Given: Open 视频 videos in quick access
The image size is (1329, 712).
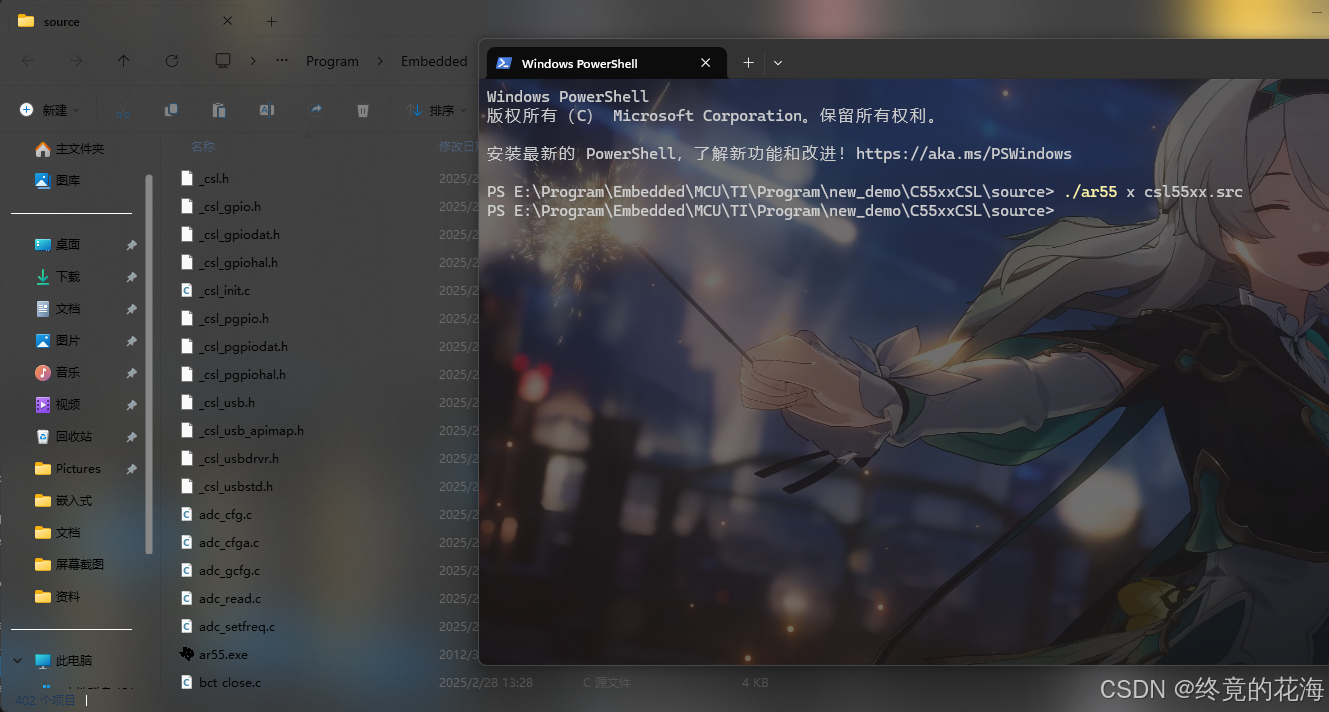Looking at the screenshot, I should click(x=58, y=404).
